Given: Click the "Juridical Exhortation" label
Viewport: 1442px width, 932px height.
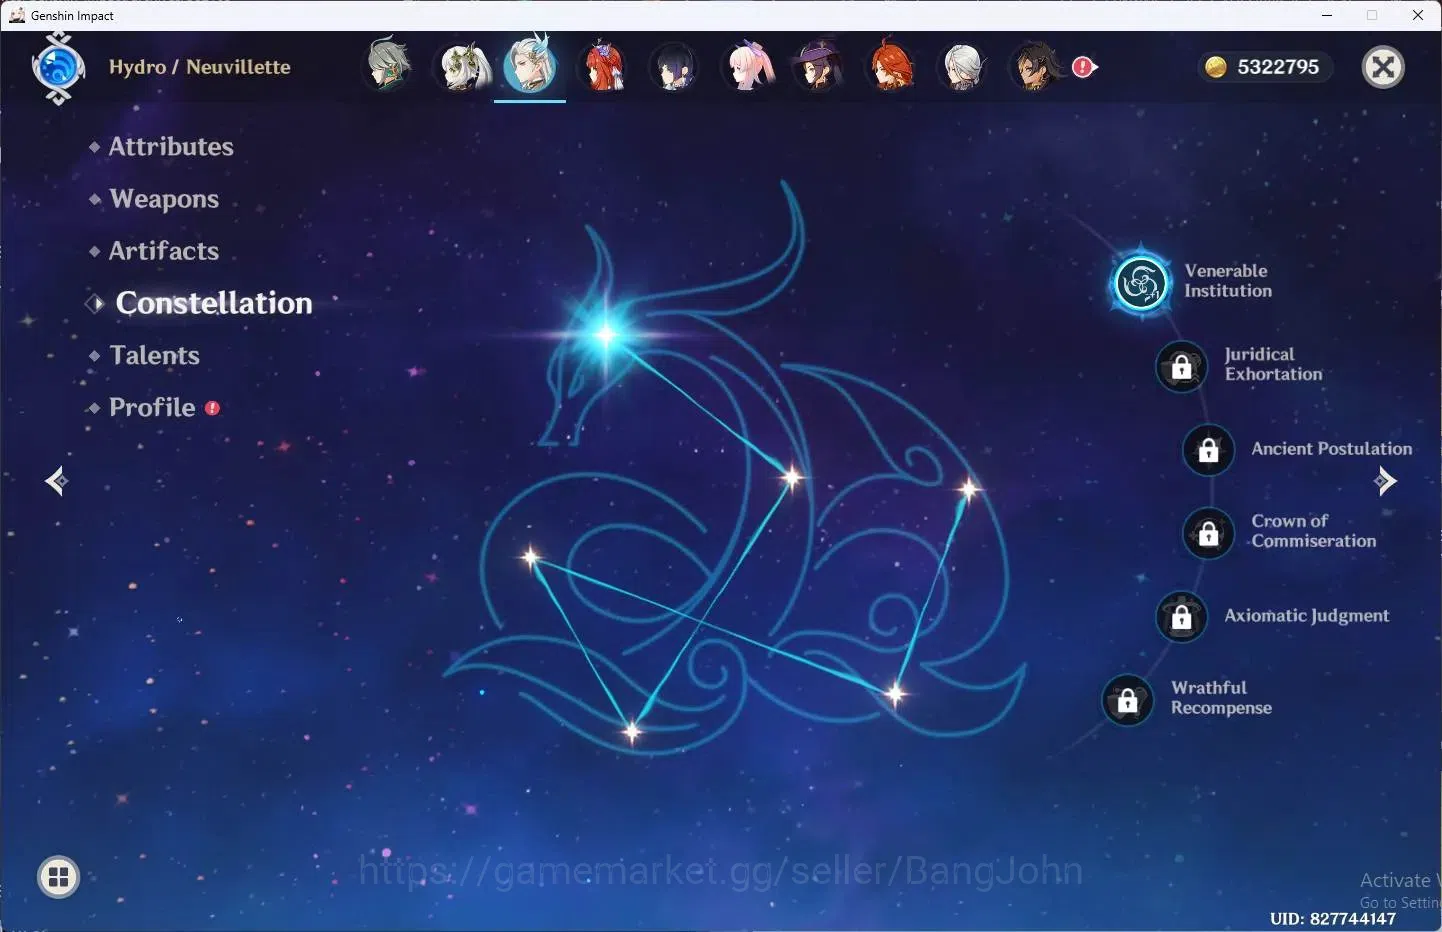Looking at the screenshot, I should click(1273, 364).
